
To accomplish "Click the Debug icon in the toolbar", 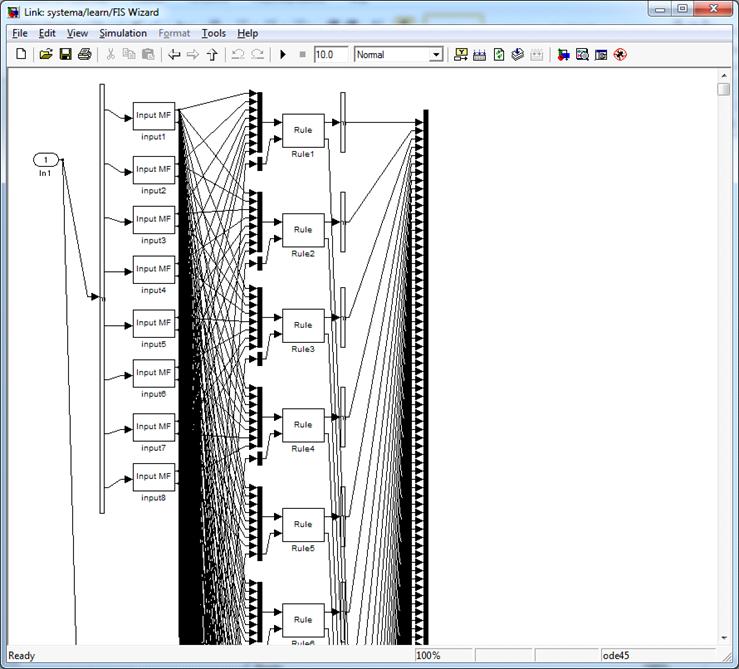I will pyautogui.click(x=620, y=55).
